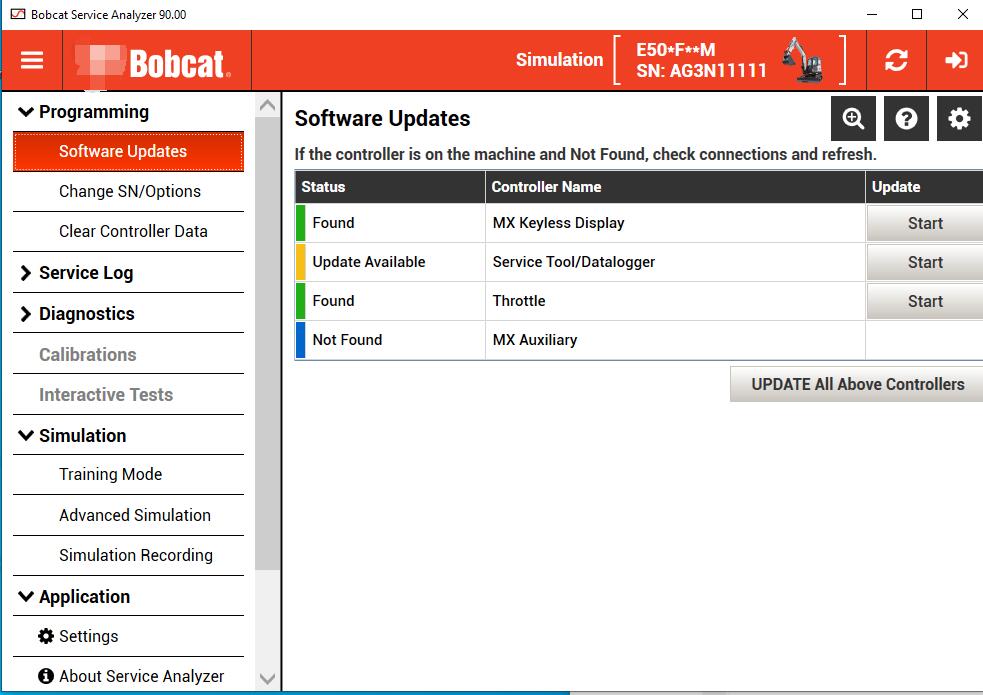
Task: Expand the Diagnostics section
Action: point(26,314)
